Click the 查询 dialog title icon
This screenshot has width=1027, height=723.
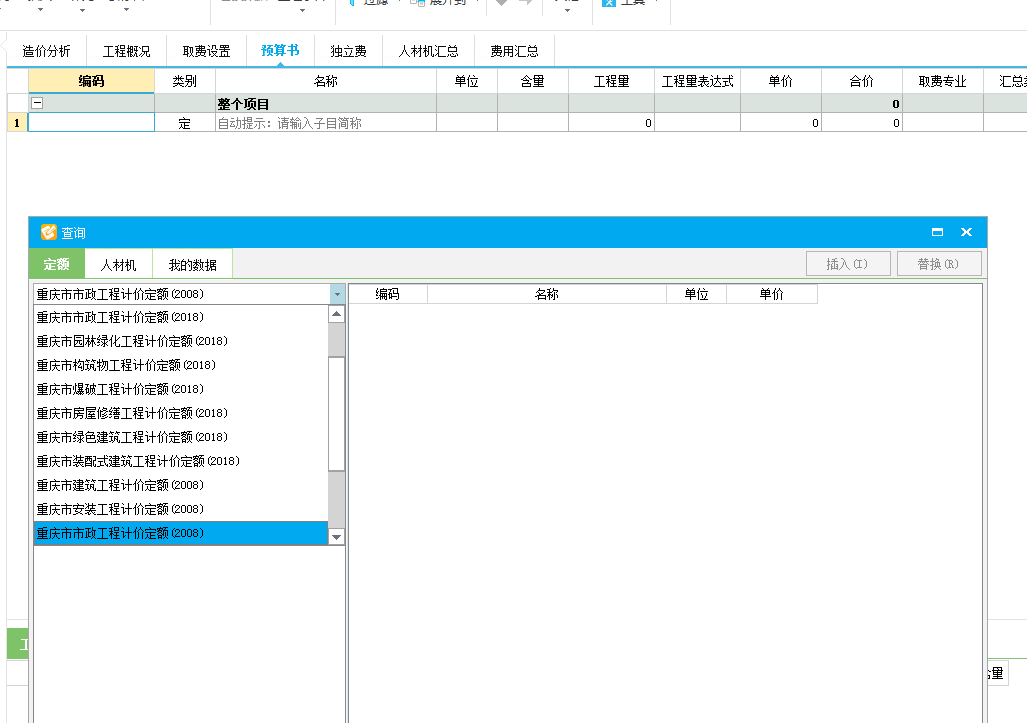point(48,232)
